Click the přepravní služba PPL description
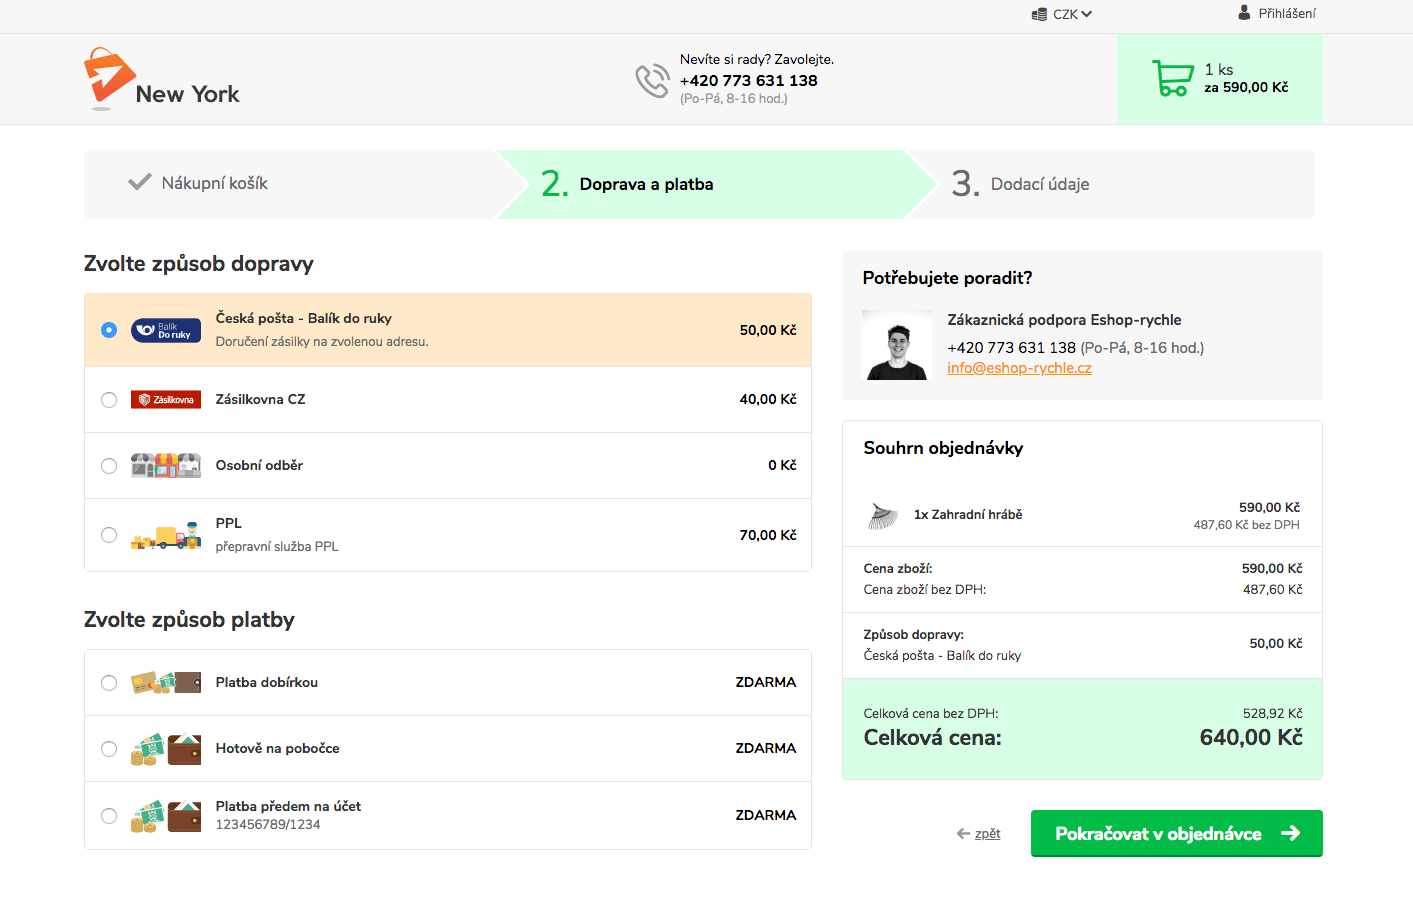The height and width of the screenshot is (913, 1413). (277, 547)
